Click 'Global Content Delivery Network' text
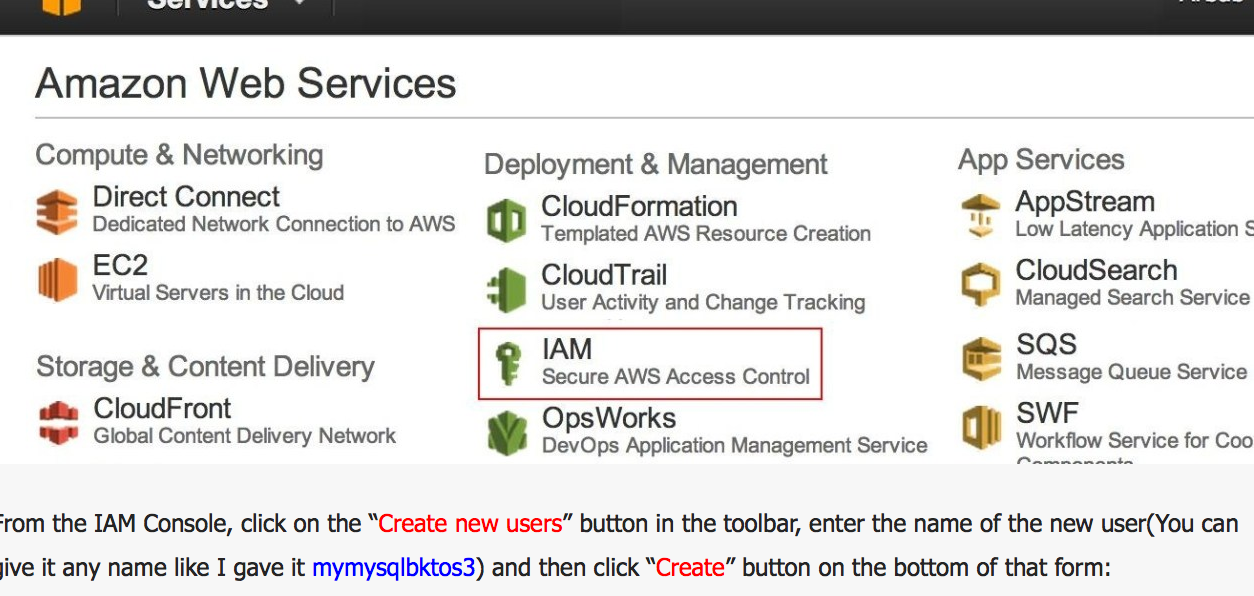 point(245,436)
